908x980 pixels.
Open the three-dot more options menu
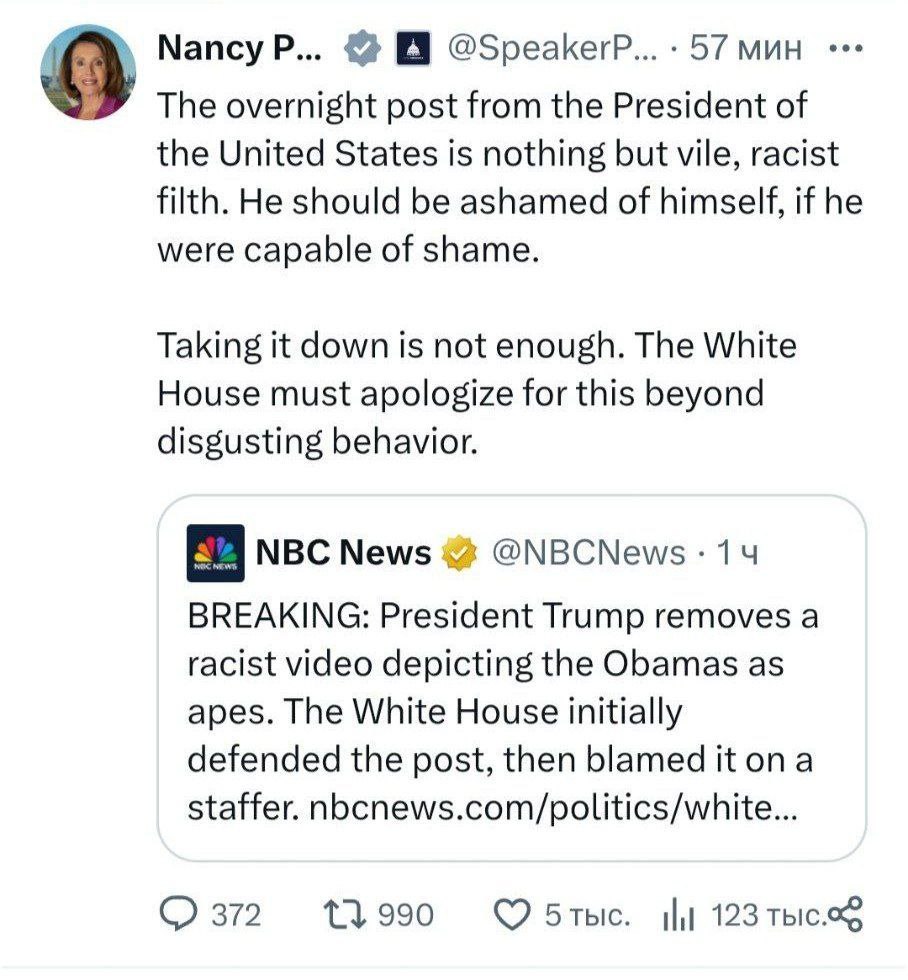pyautogui.click(x=844, y=47)
